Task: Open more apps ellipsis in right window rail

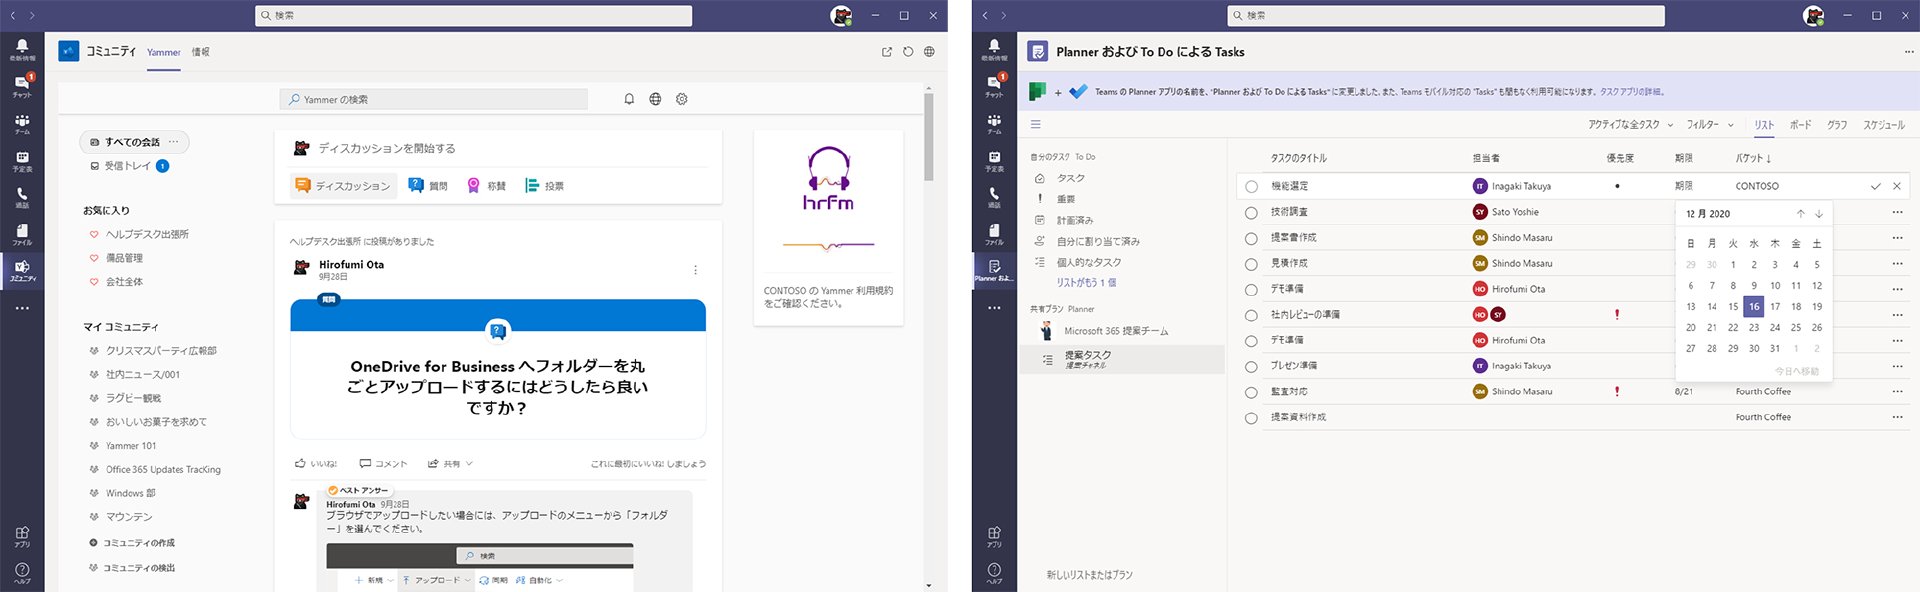Action: tap(994, 308)
